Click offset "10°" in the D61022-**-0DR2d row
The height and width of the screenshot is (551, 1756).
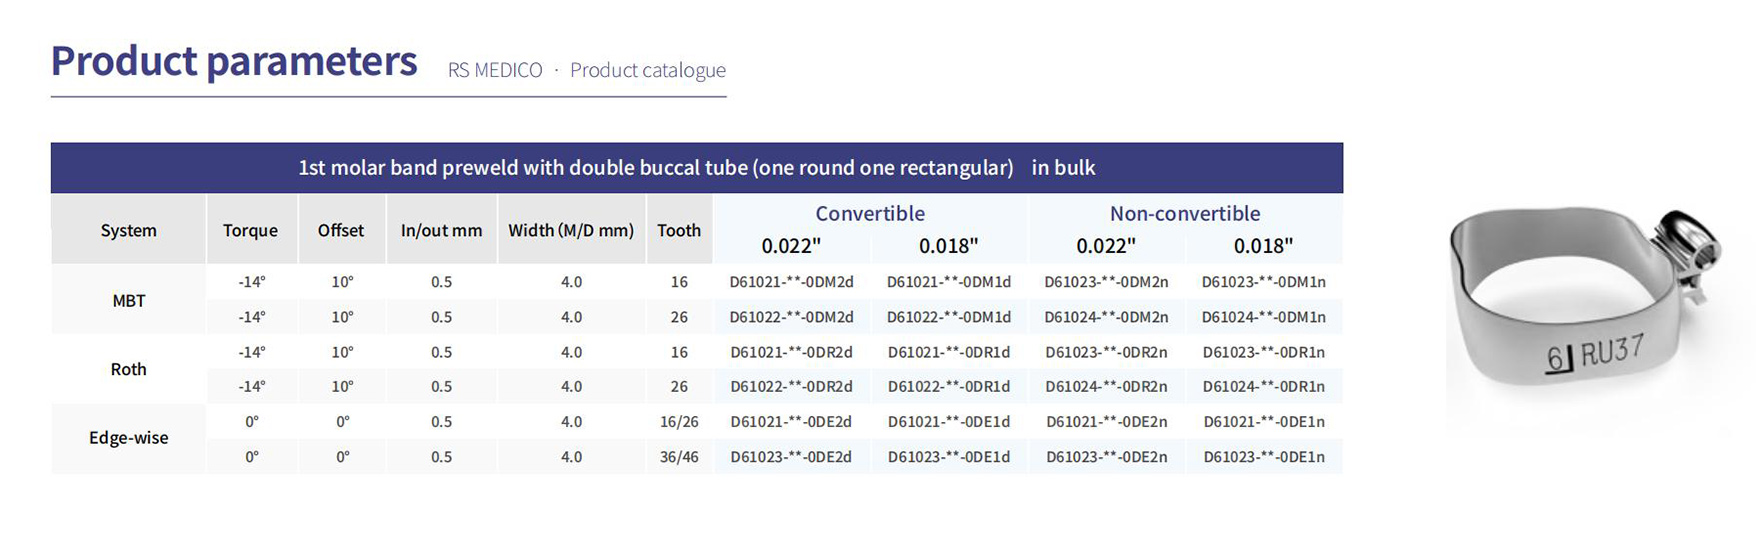click(x=342, y=386)
